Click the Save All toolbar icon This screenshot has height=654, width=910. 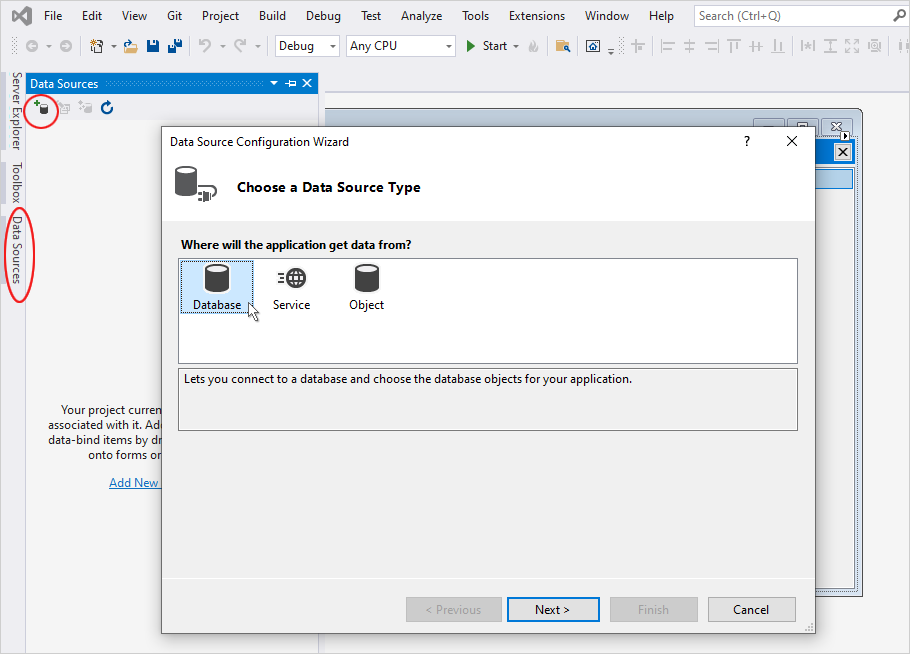[x=175, y=46]
